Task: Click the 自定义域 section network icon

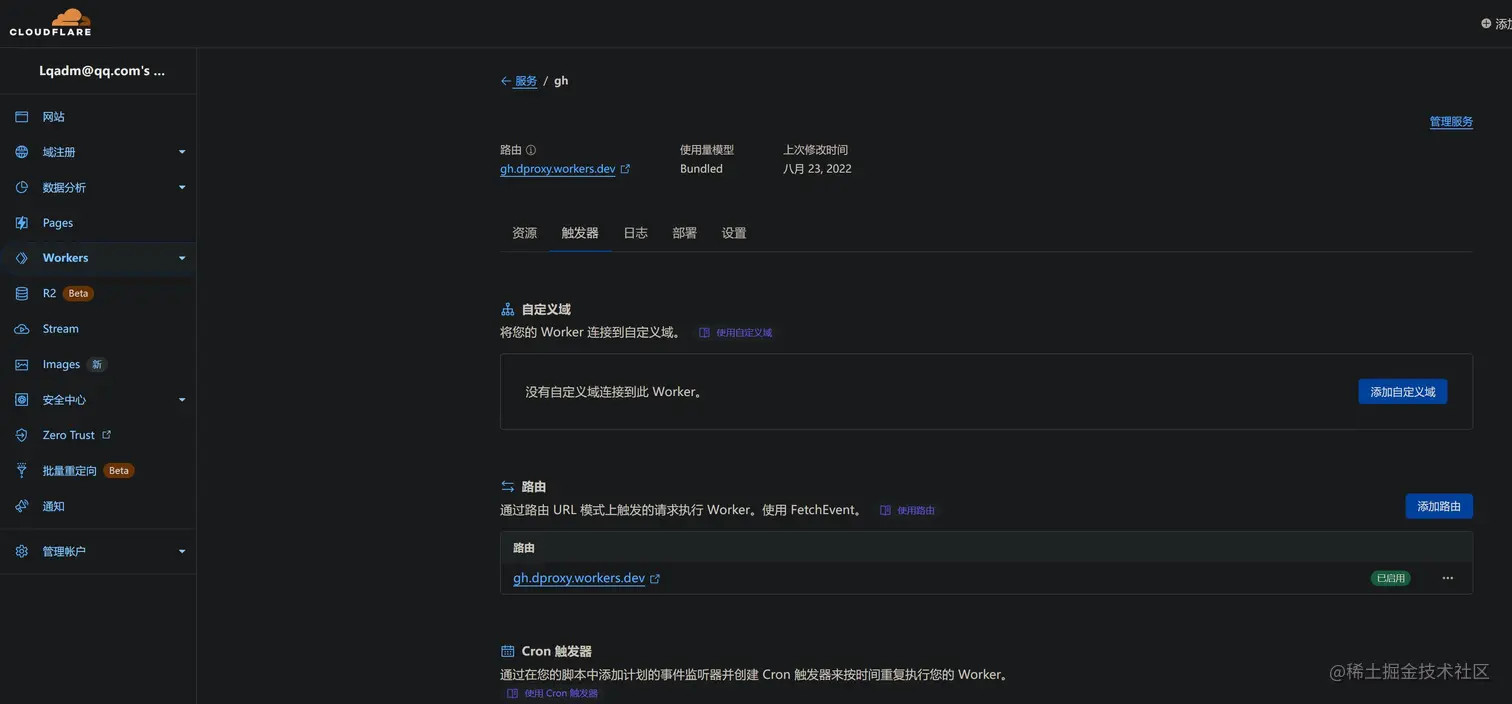Action: [507, 310]
